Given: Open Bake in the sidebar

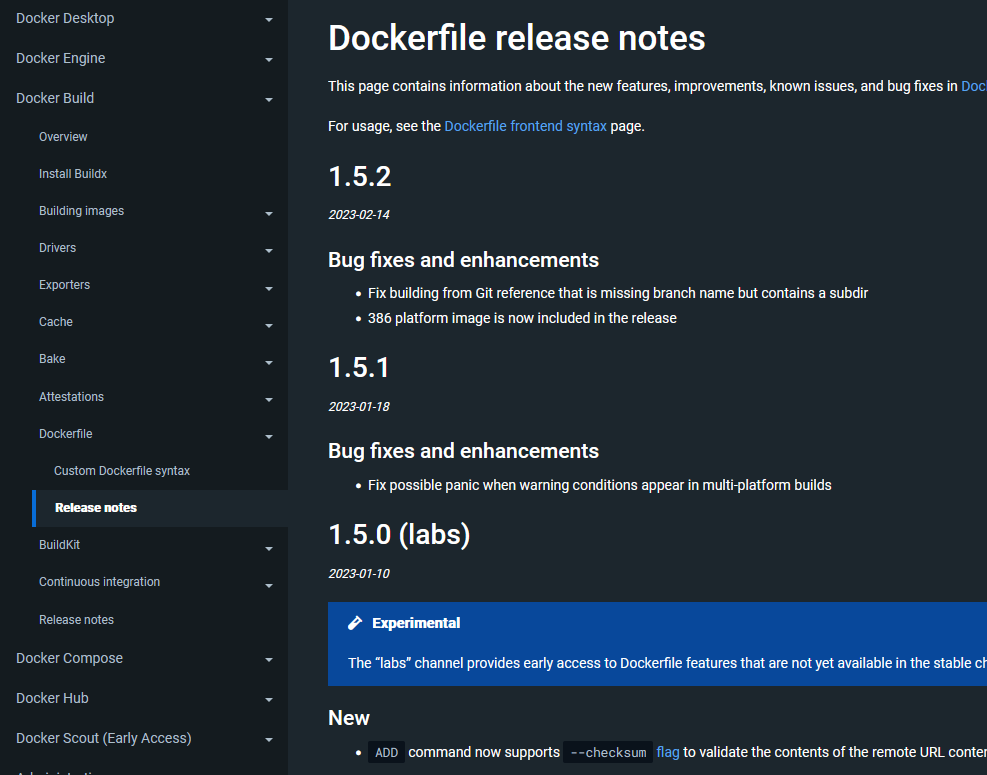Looking at the screenshot, I should tap(52, 359).
